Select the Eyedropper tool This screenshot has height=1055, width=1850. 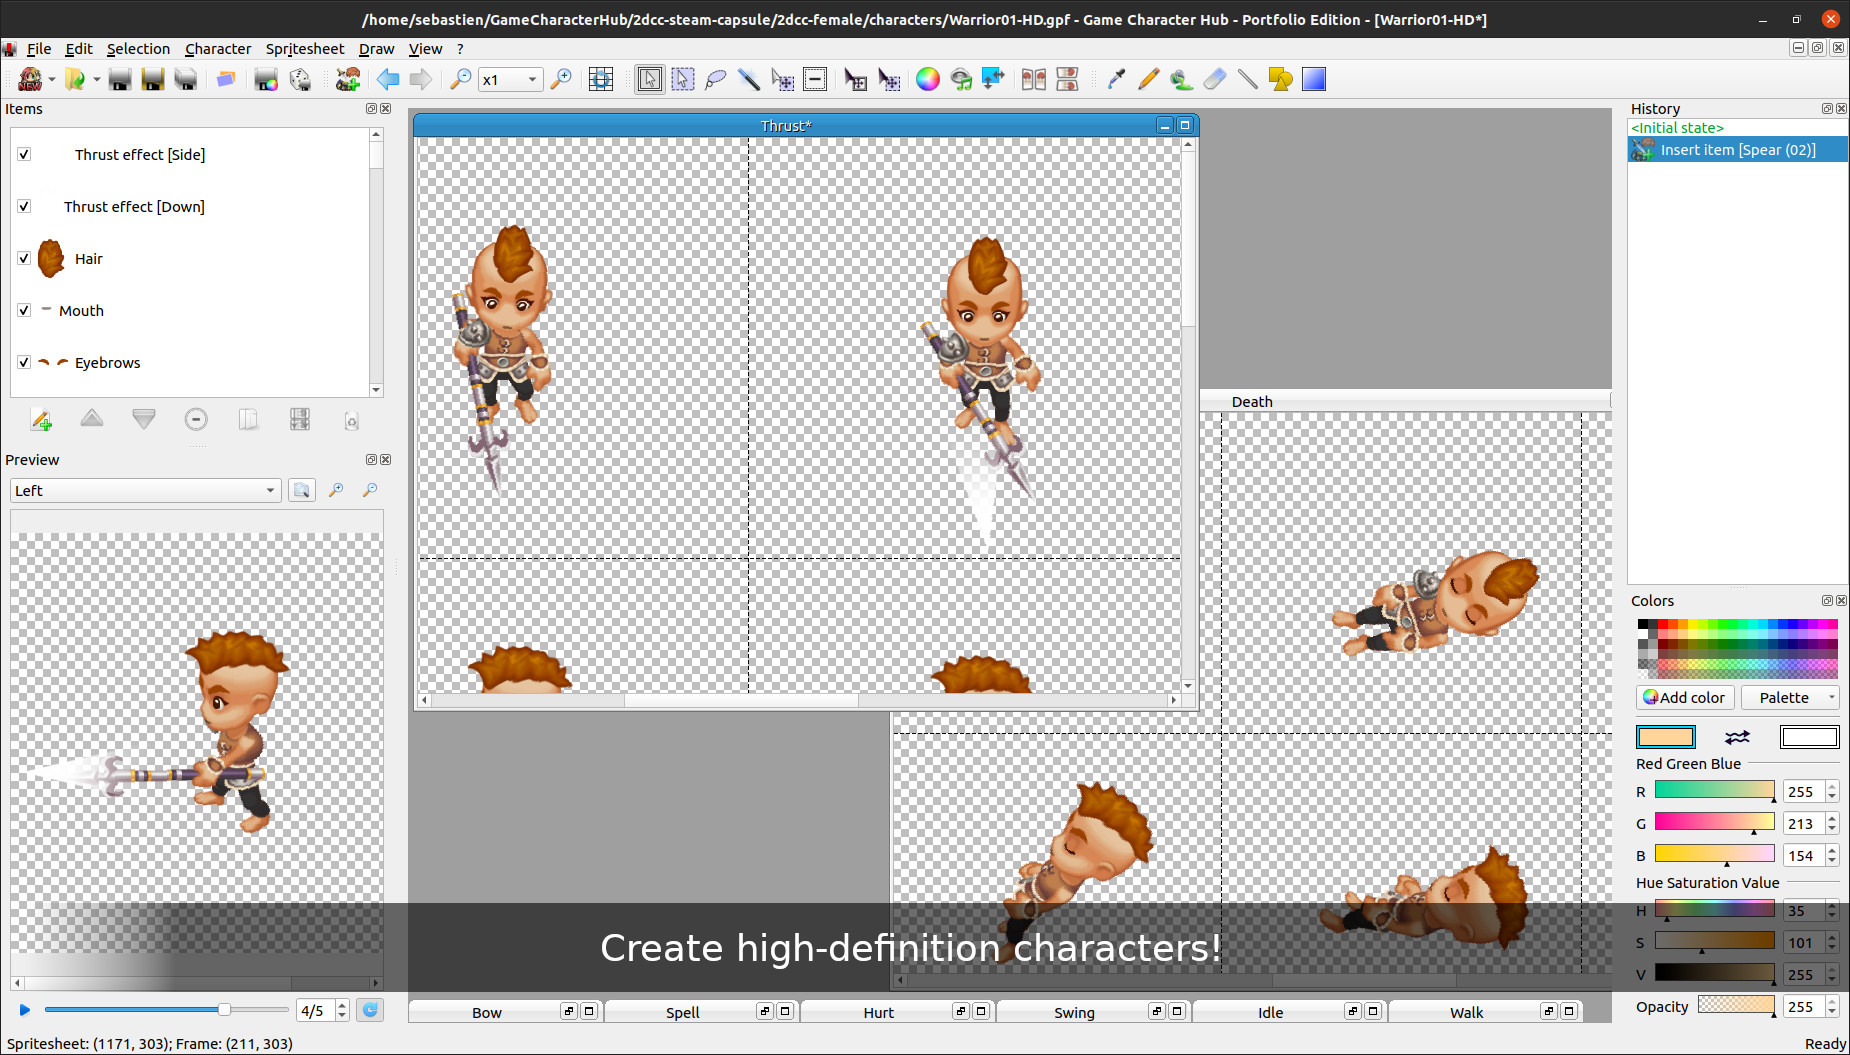point(1115,79)
